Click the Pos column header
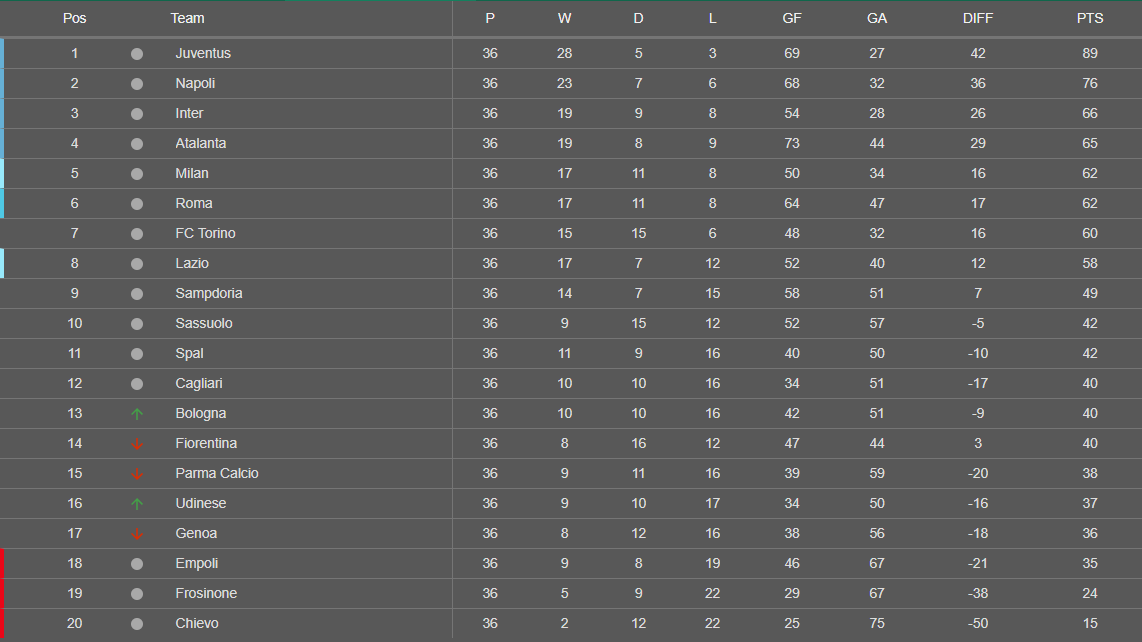Image resolution: width=1142 pixels, height=642 pixels. tap(74, 18)
